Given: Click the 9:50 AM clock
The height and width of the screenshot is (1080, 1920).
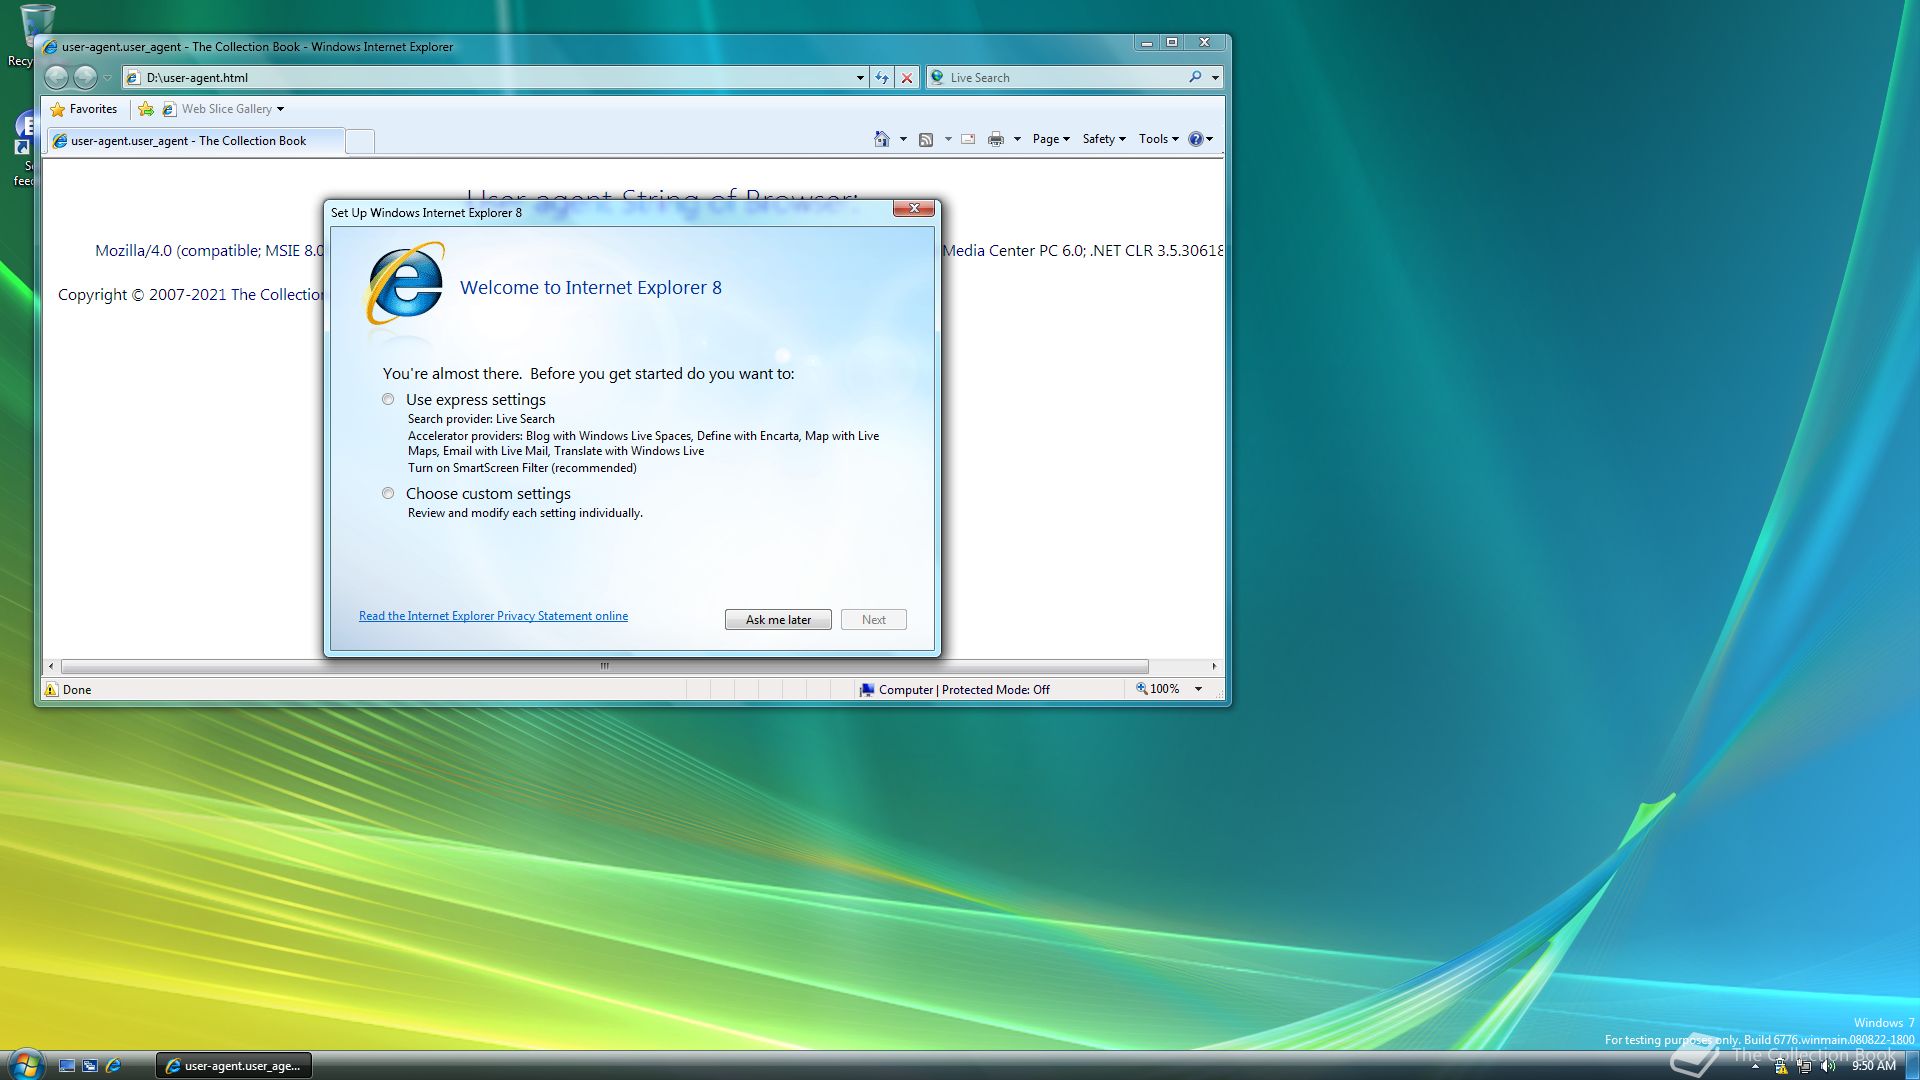Looking at the screenshot, I should click(1874, 1066).
